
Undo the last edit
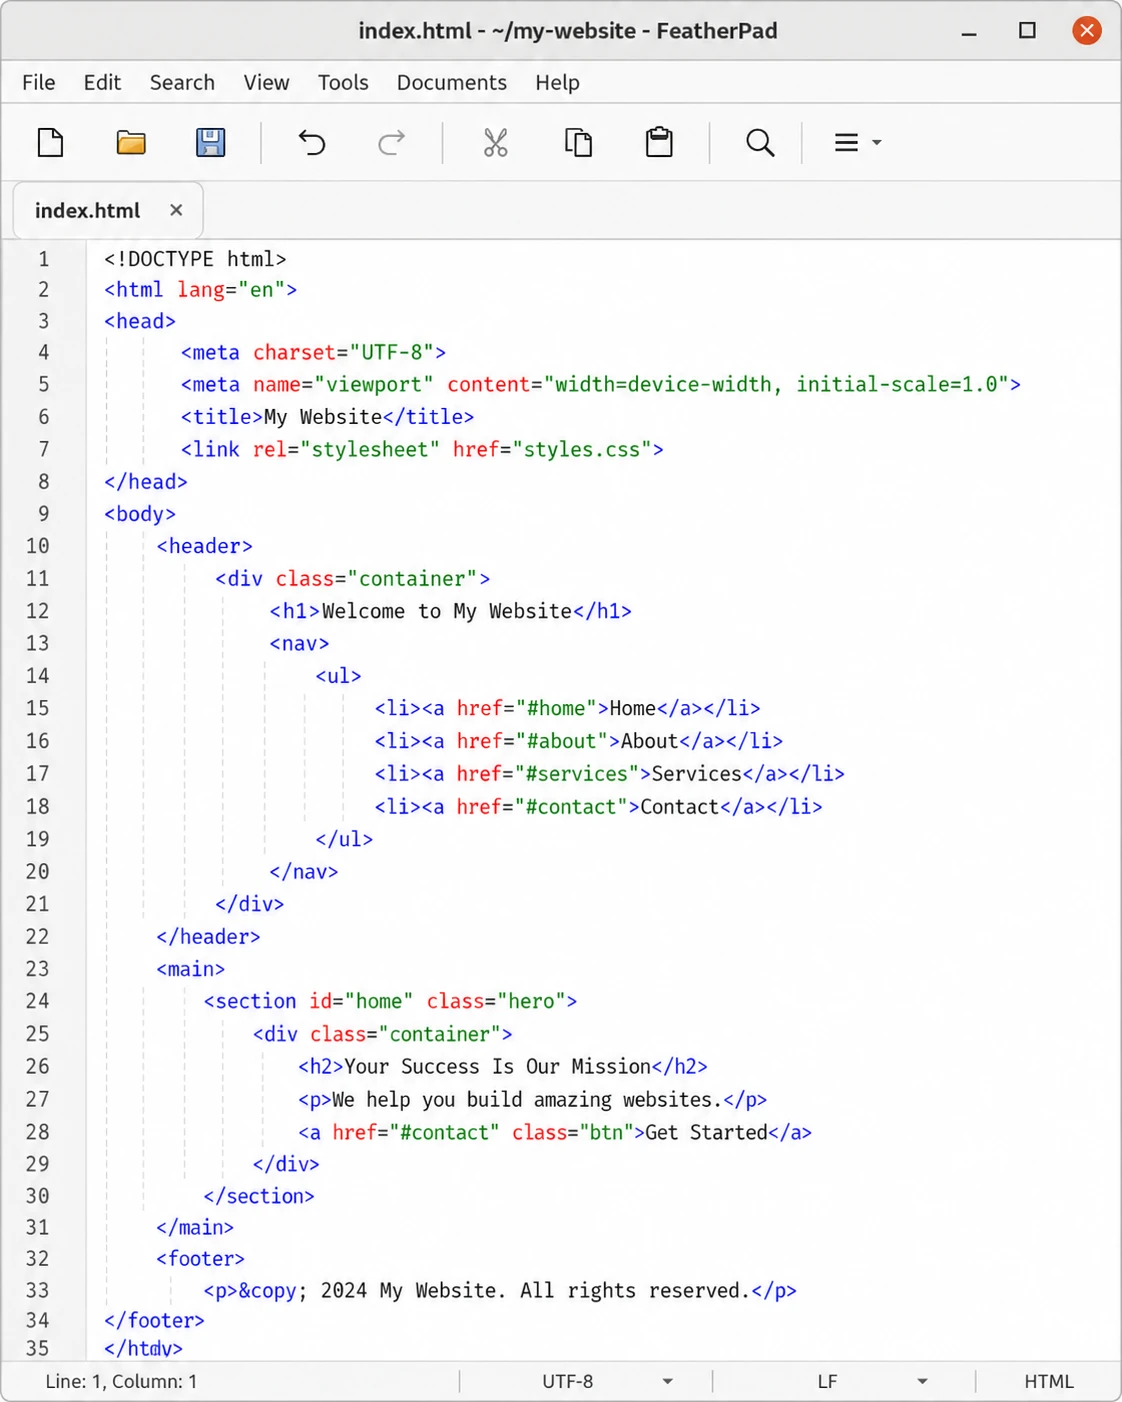[x=312, y=143]
